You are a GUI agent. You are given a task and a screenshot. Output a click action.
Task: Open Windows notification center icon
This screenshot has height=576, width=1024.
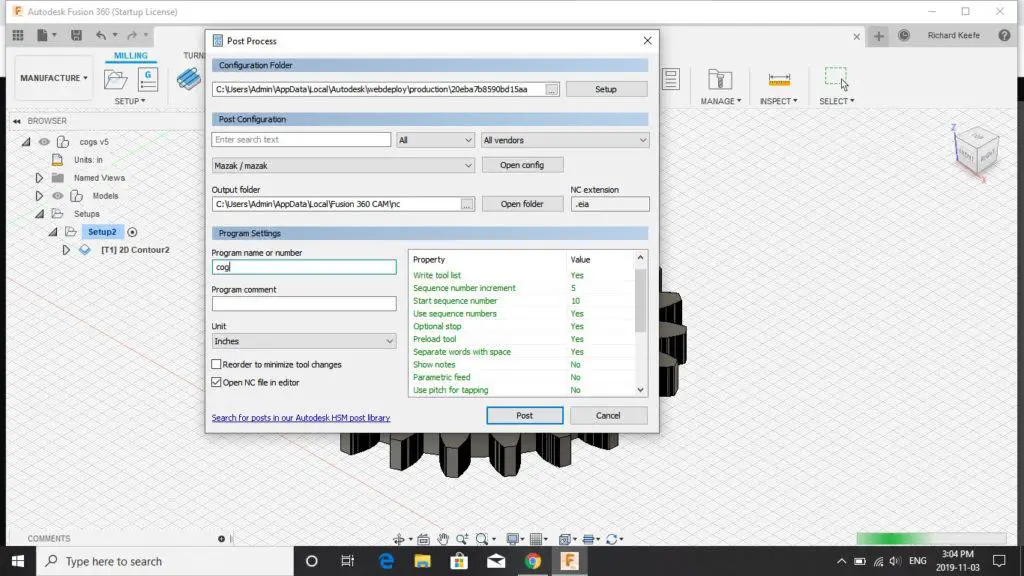[x=999, y=561]
